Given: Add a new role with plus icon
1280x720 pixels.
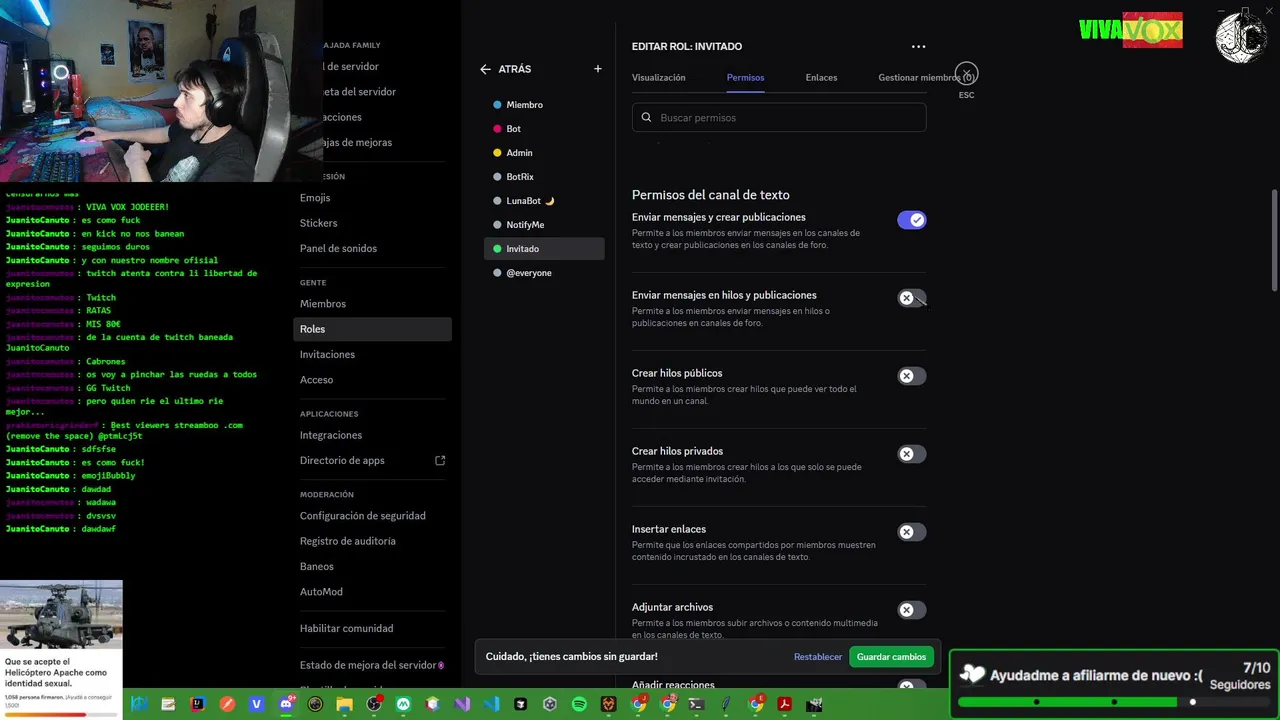Looking at the screenshot, I should pos(598,69).
